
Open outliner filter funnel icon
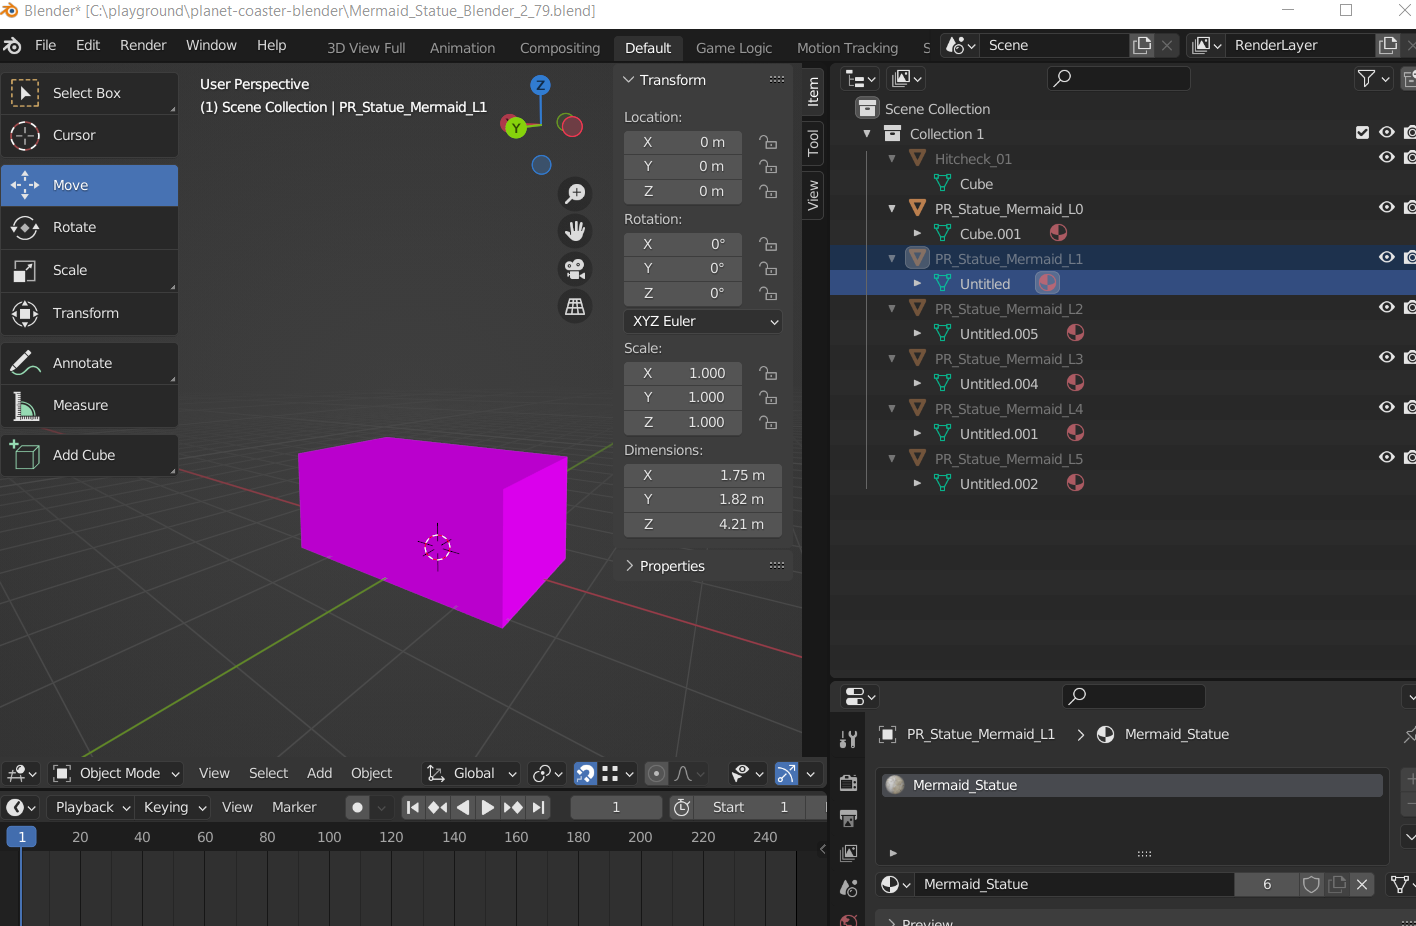tap(1373, 78)
